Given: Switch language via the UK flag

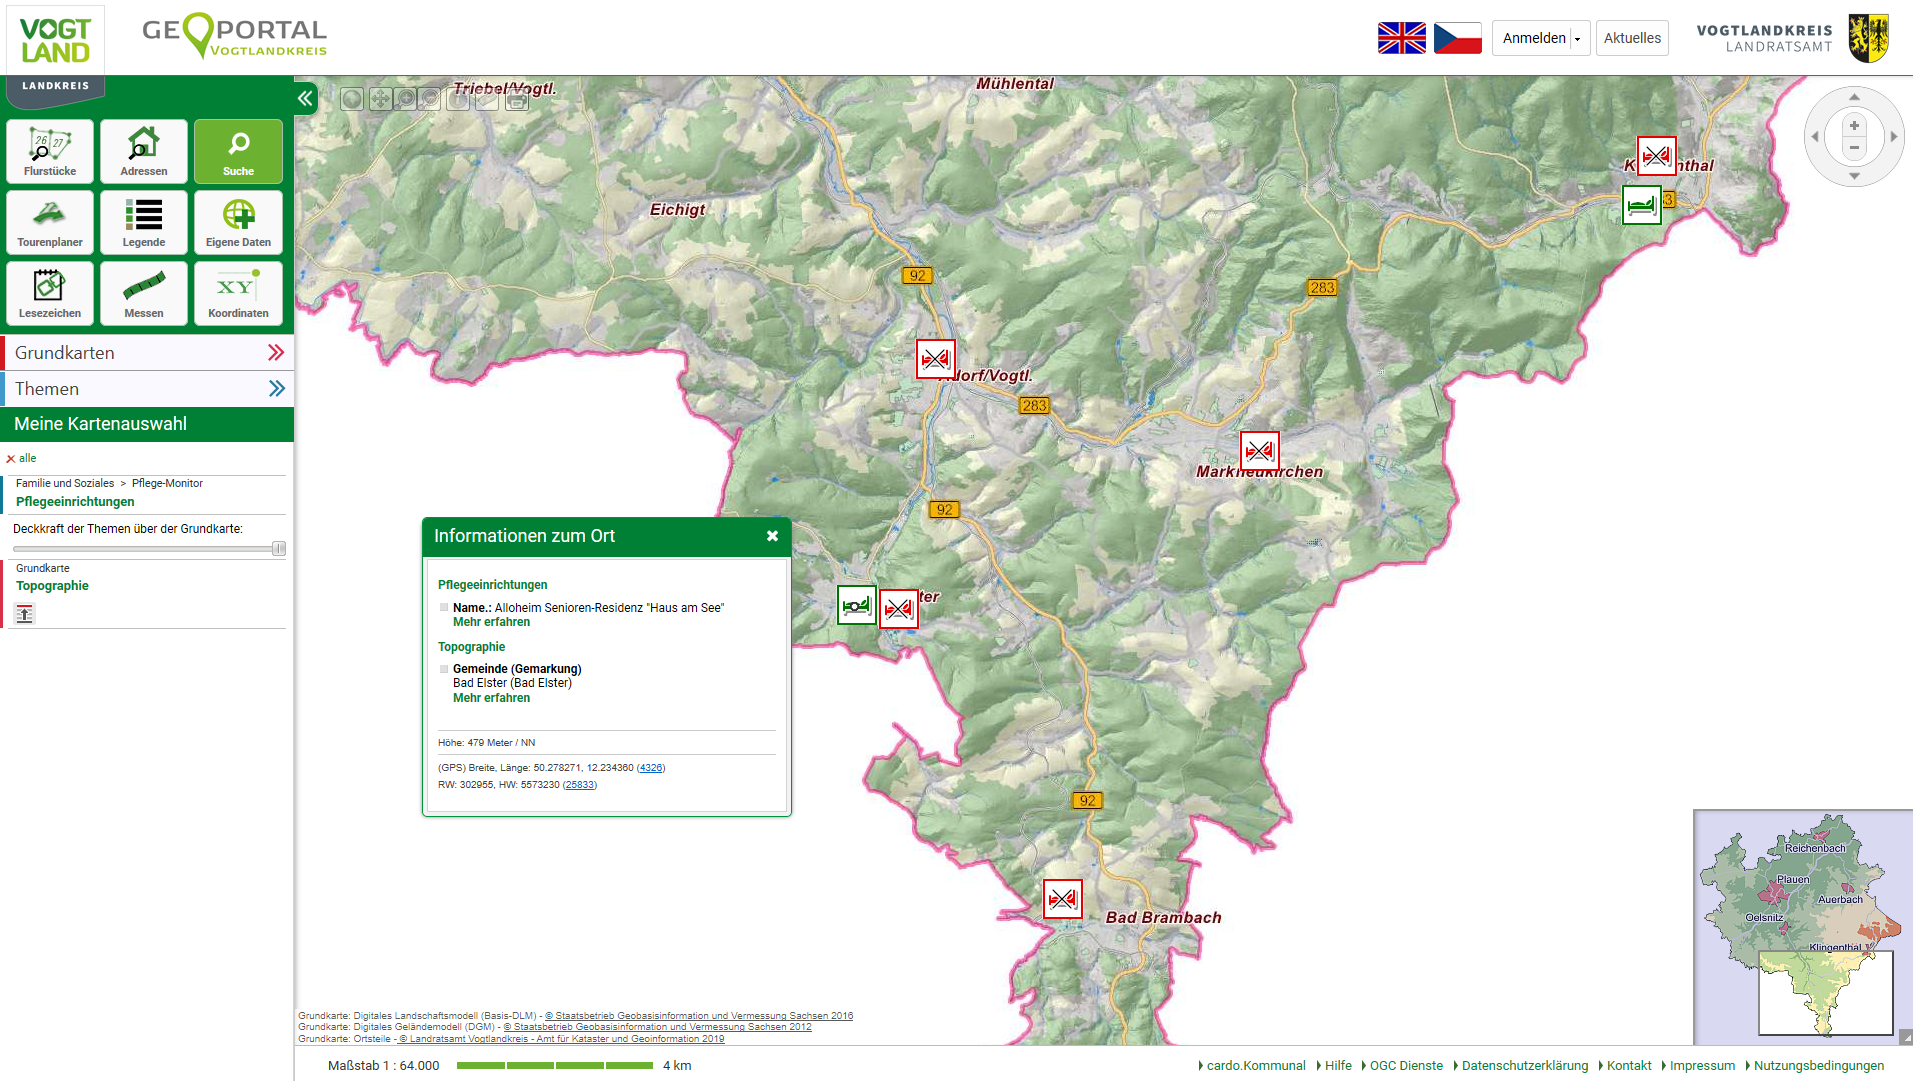Looking at the screenshot, I should tap(1402, 38).
